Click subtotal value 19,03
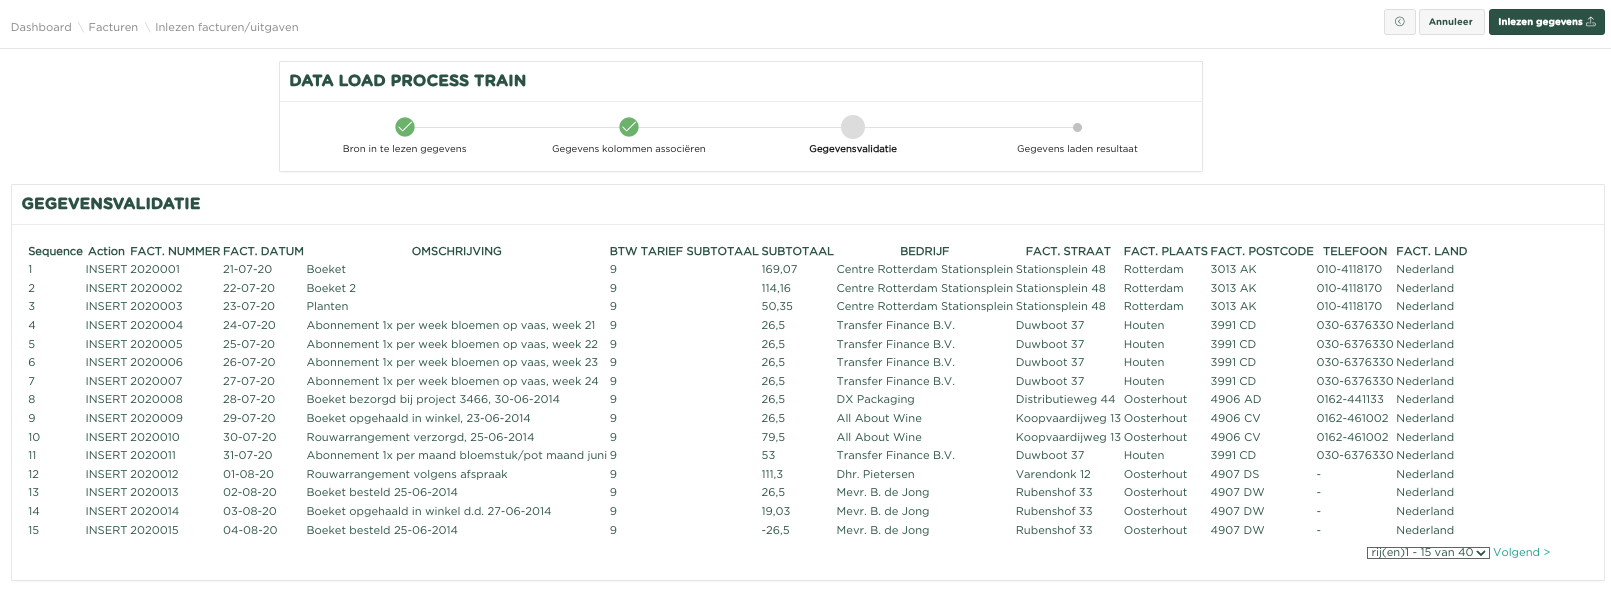This screenshot has width=1611, height=596. (x=775, y=511)
